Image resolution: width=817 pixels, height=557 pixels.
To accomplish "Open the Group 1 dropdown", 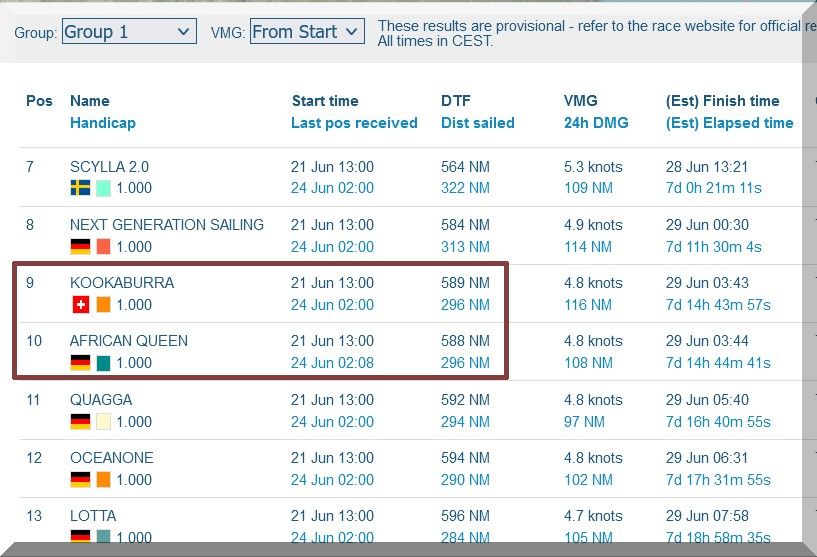I will (x=128, y=32).
